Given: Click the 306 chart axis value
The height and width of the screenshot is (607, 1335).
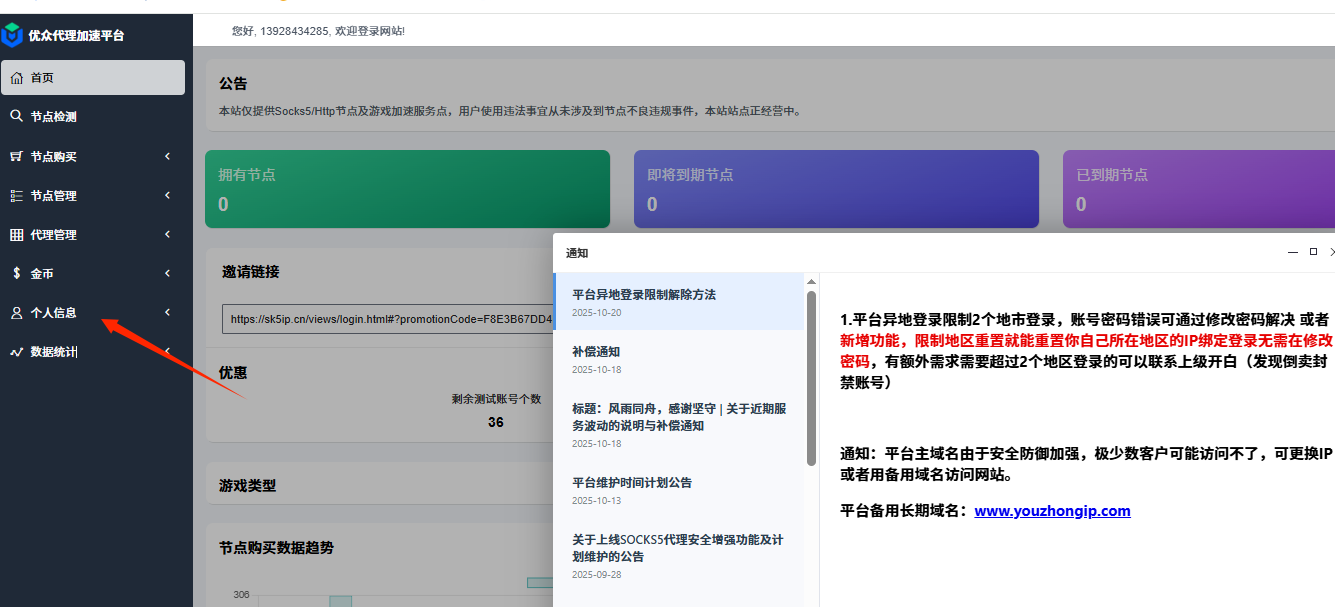Looking at the screenshot, I should coord(241,595).
